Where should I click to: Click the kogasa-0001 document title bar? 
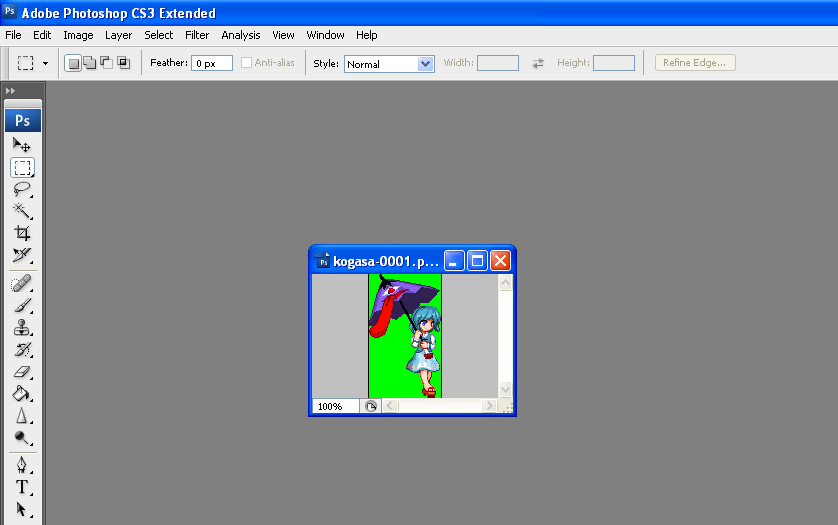(x=386, y=261)
